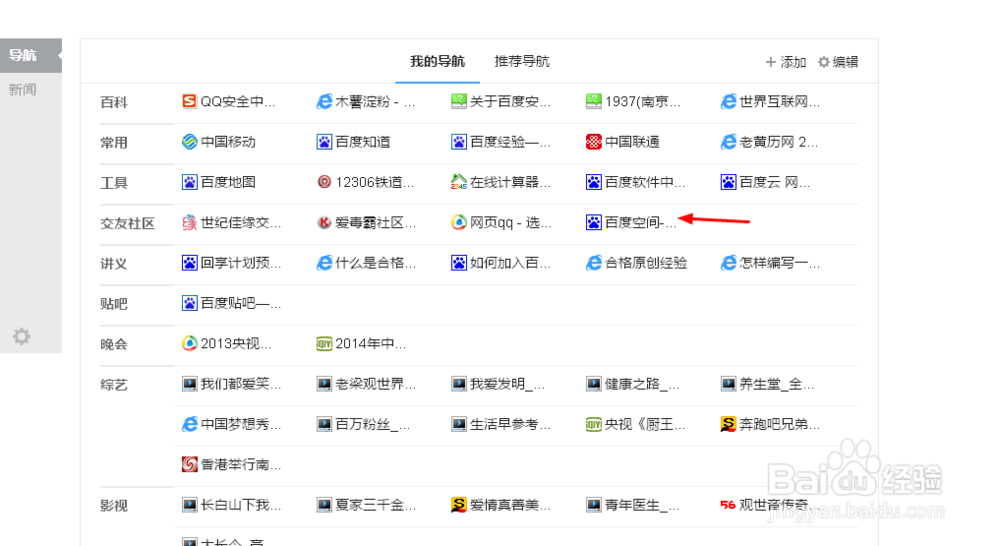Open the 夏家三千金 link
This screenshot has width=1000, height=546.
coord(376,505)
